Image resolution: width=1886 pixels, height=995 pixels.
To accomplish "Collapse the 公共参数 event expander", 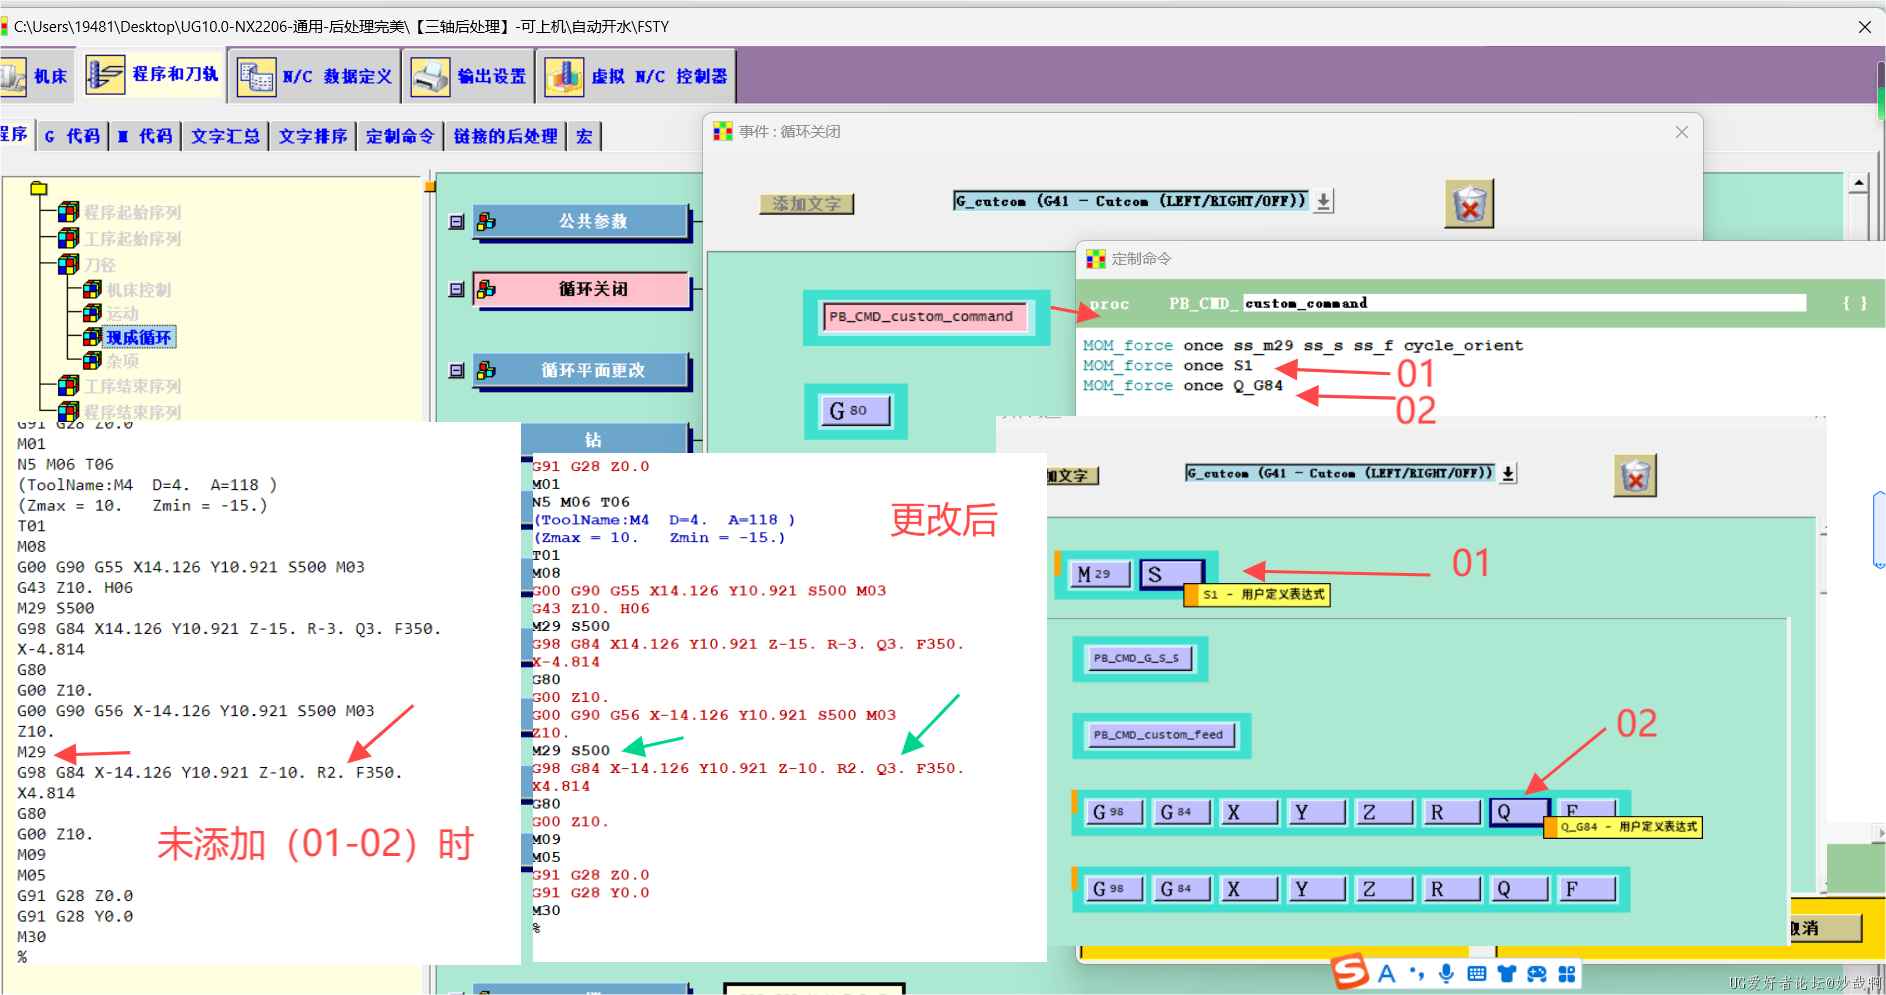I will (x=456, y=222).
